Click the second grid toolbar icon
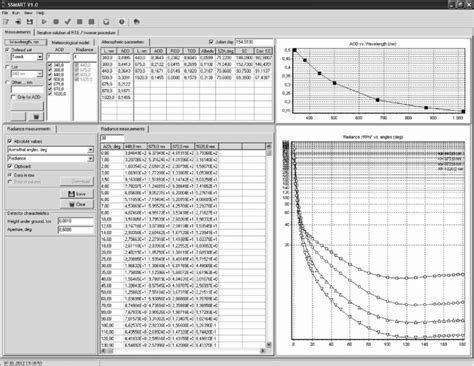 tap(91, 22)
